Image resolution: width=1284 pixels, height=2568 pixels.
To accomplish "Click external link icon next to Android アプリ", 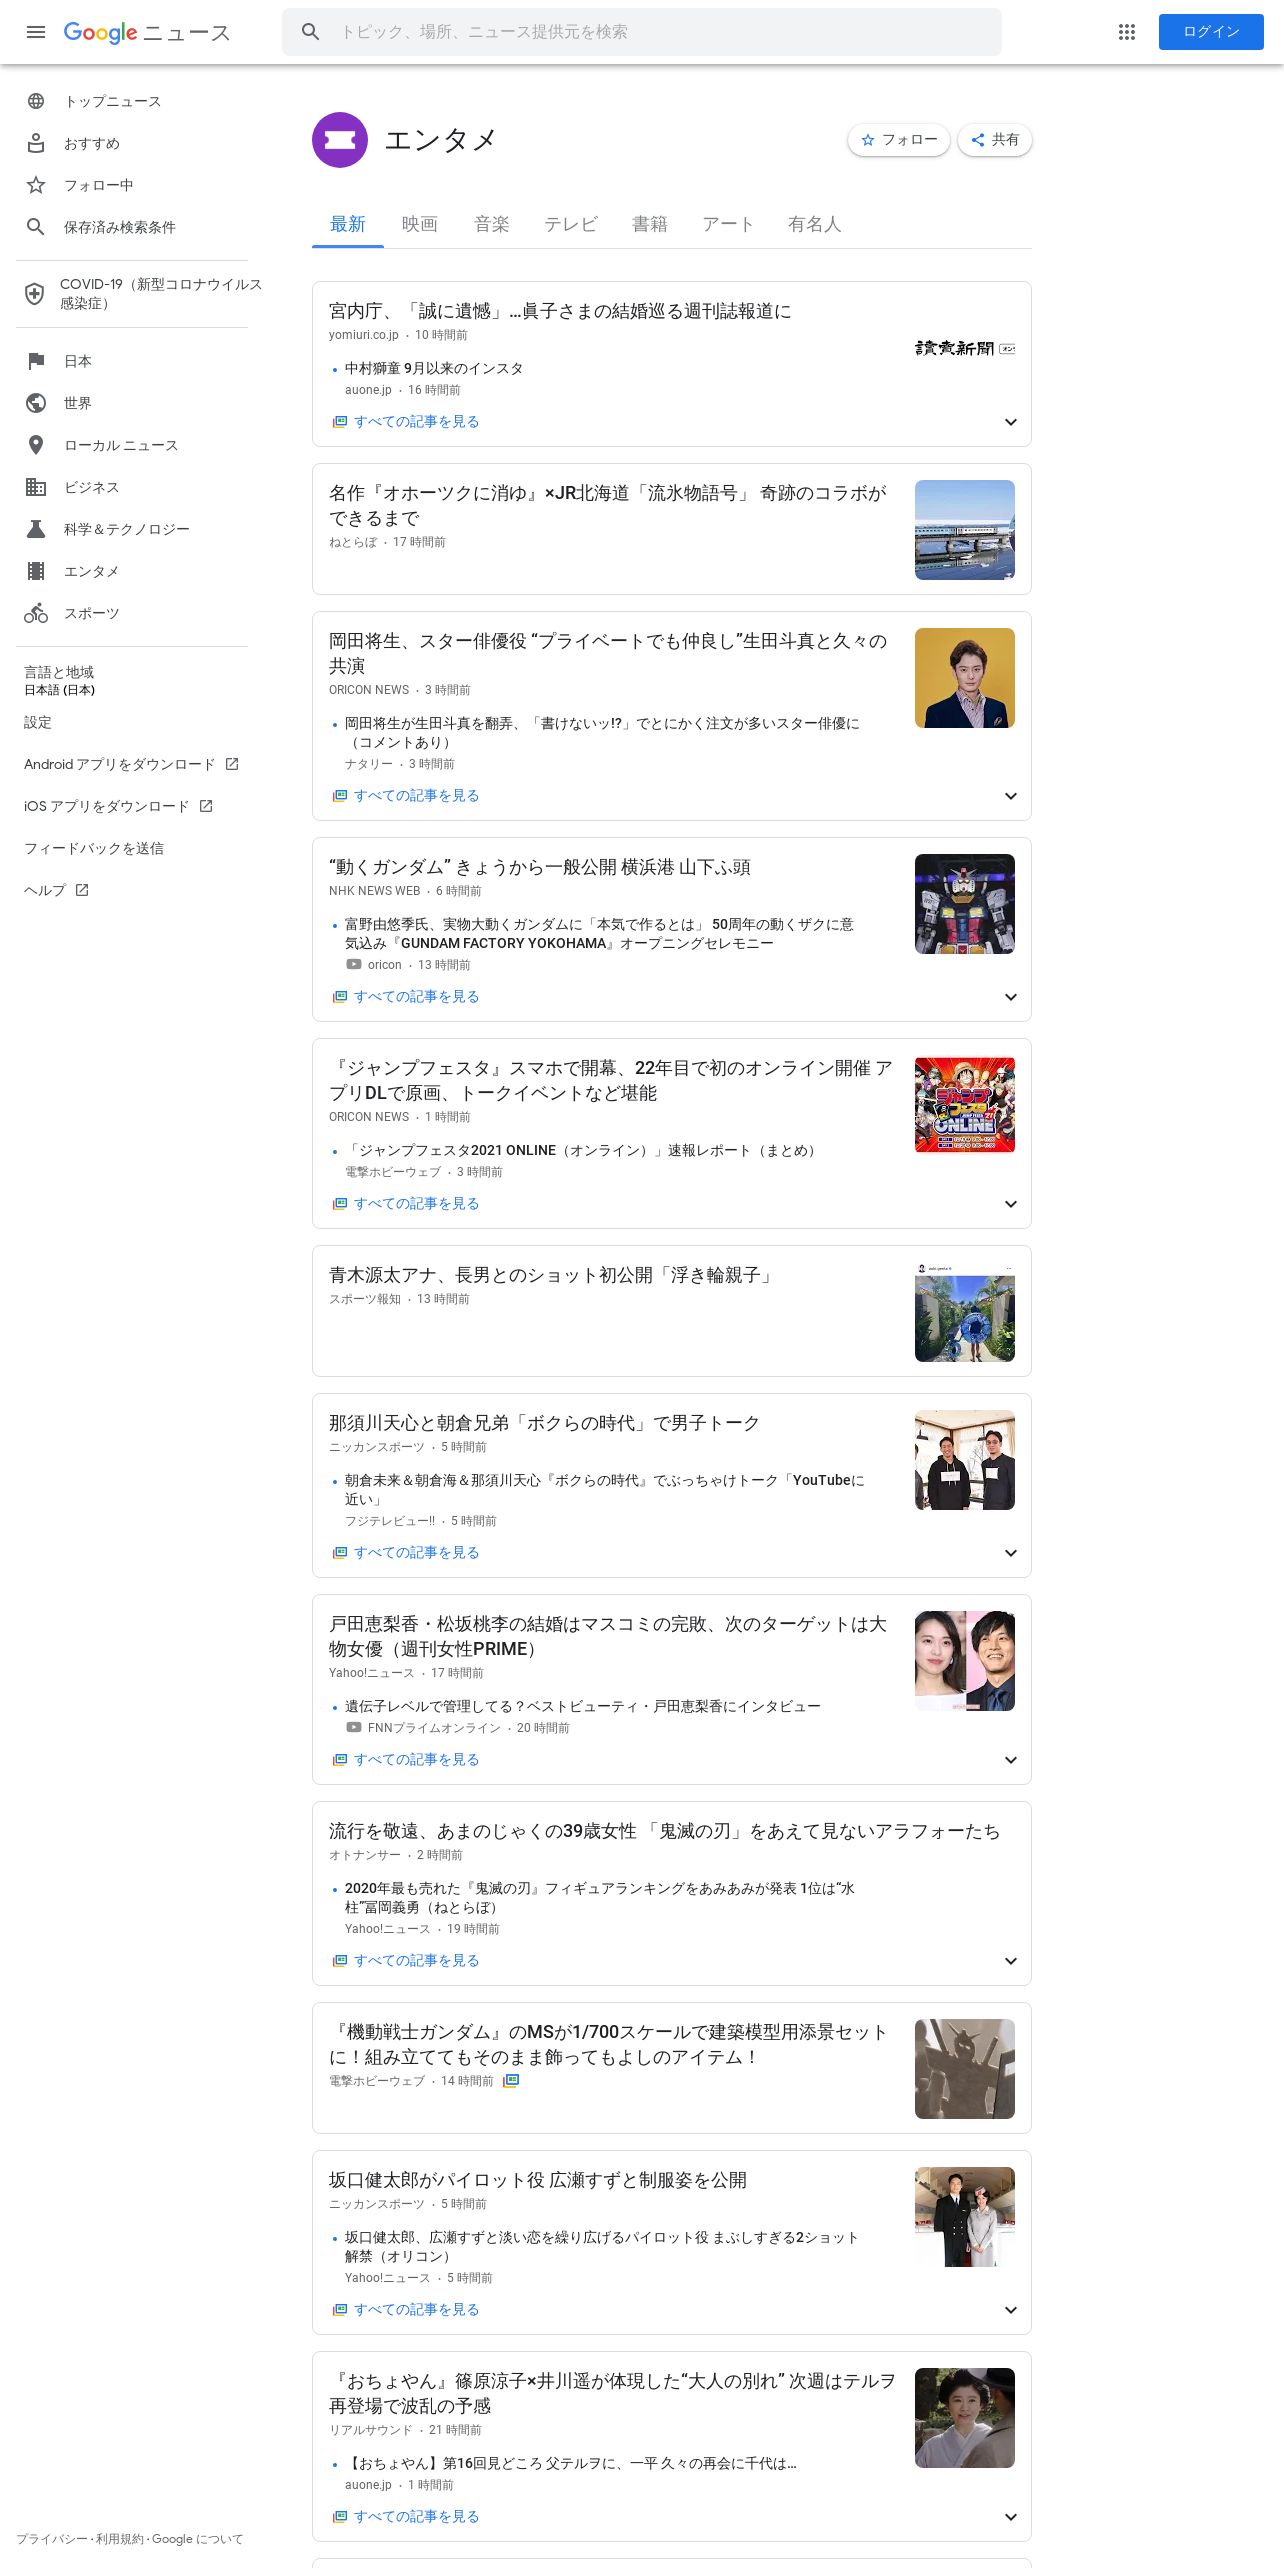I will (x=232, y=764).
